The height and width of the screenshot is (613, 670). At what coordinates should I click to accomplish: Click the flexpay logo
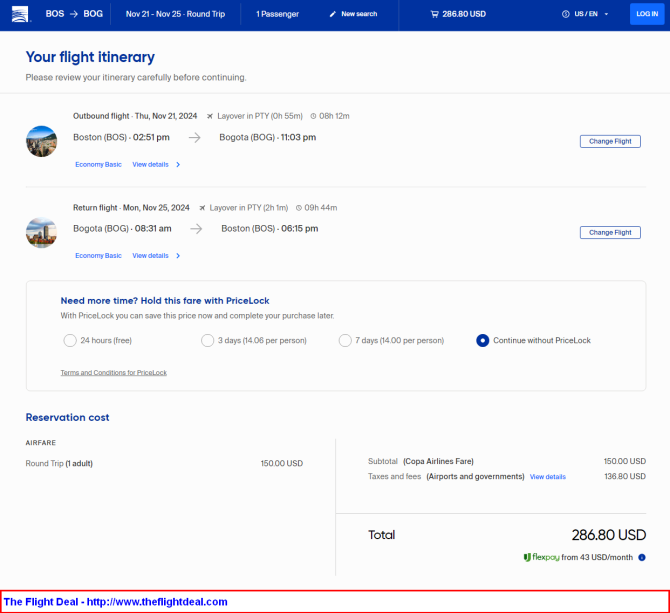[x=541, y=557]
